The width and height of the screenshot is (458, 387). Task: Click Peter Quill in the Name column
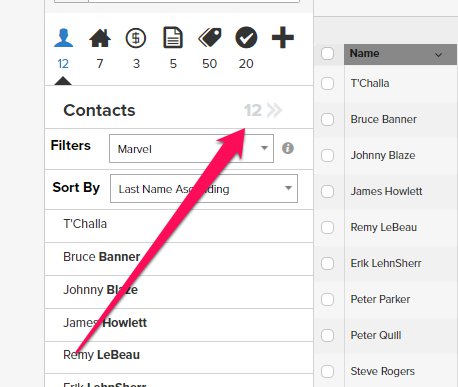tap(376, 335)
